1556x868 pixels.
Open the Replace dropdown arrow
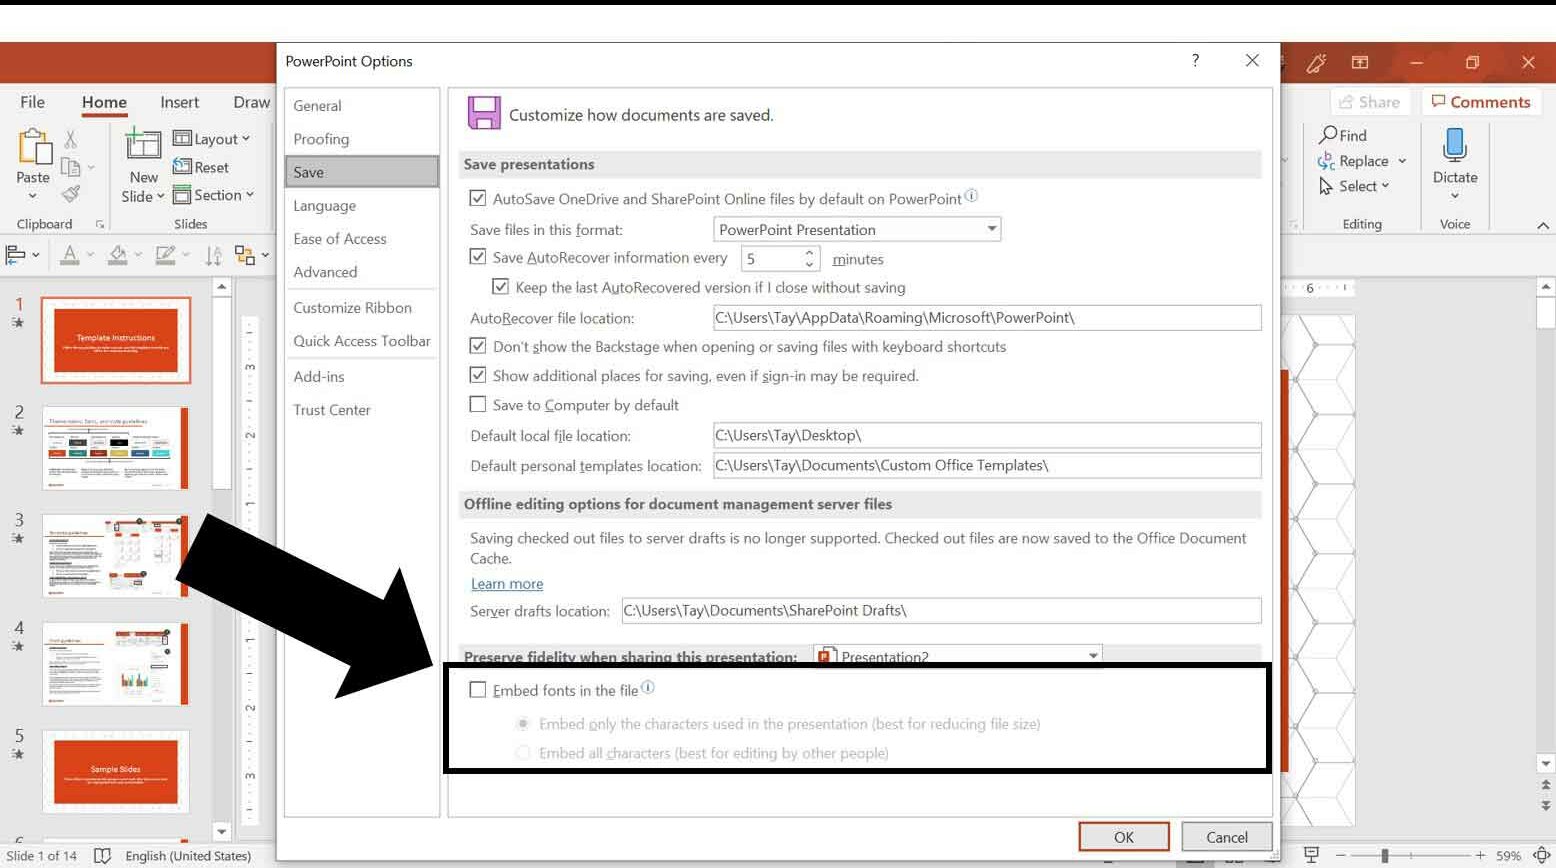pos(1402,161)
